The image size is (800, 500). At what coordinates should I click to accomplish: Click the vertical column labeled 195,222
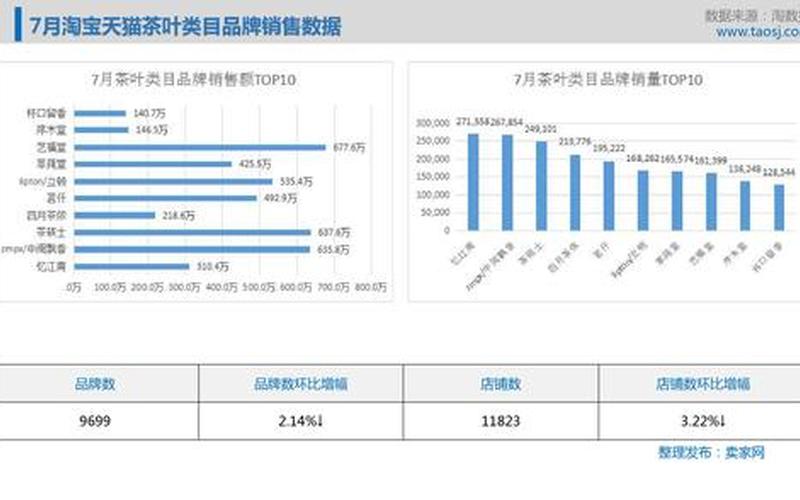tap(609, 196)
